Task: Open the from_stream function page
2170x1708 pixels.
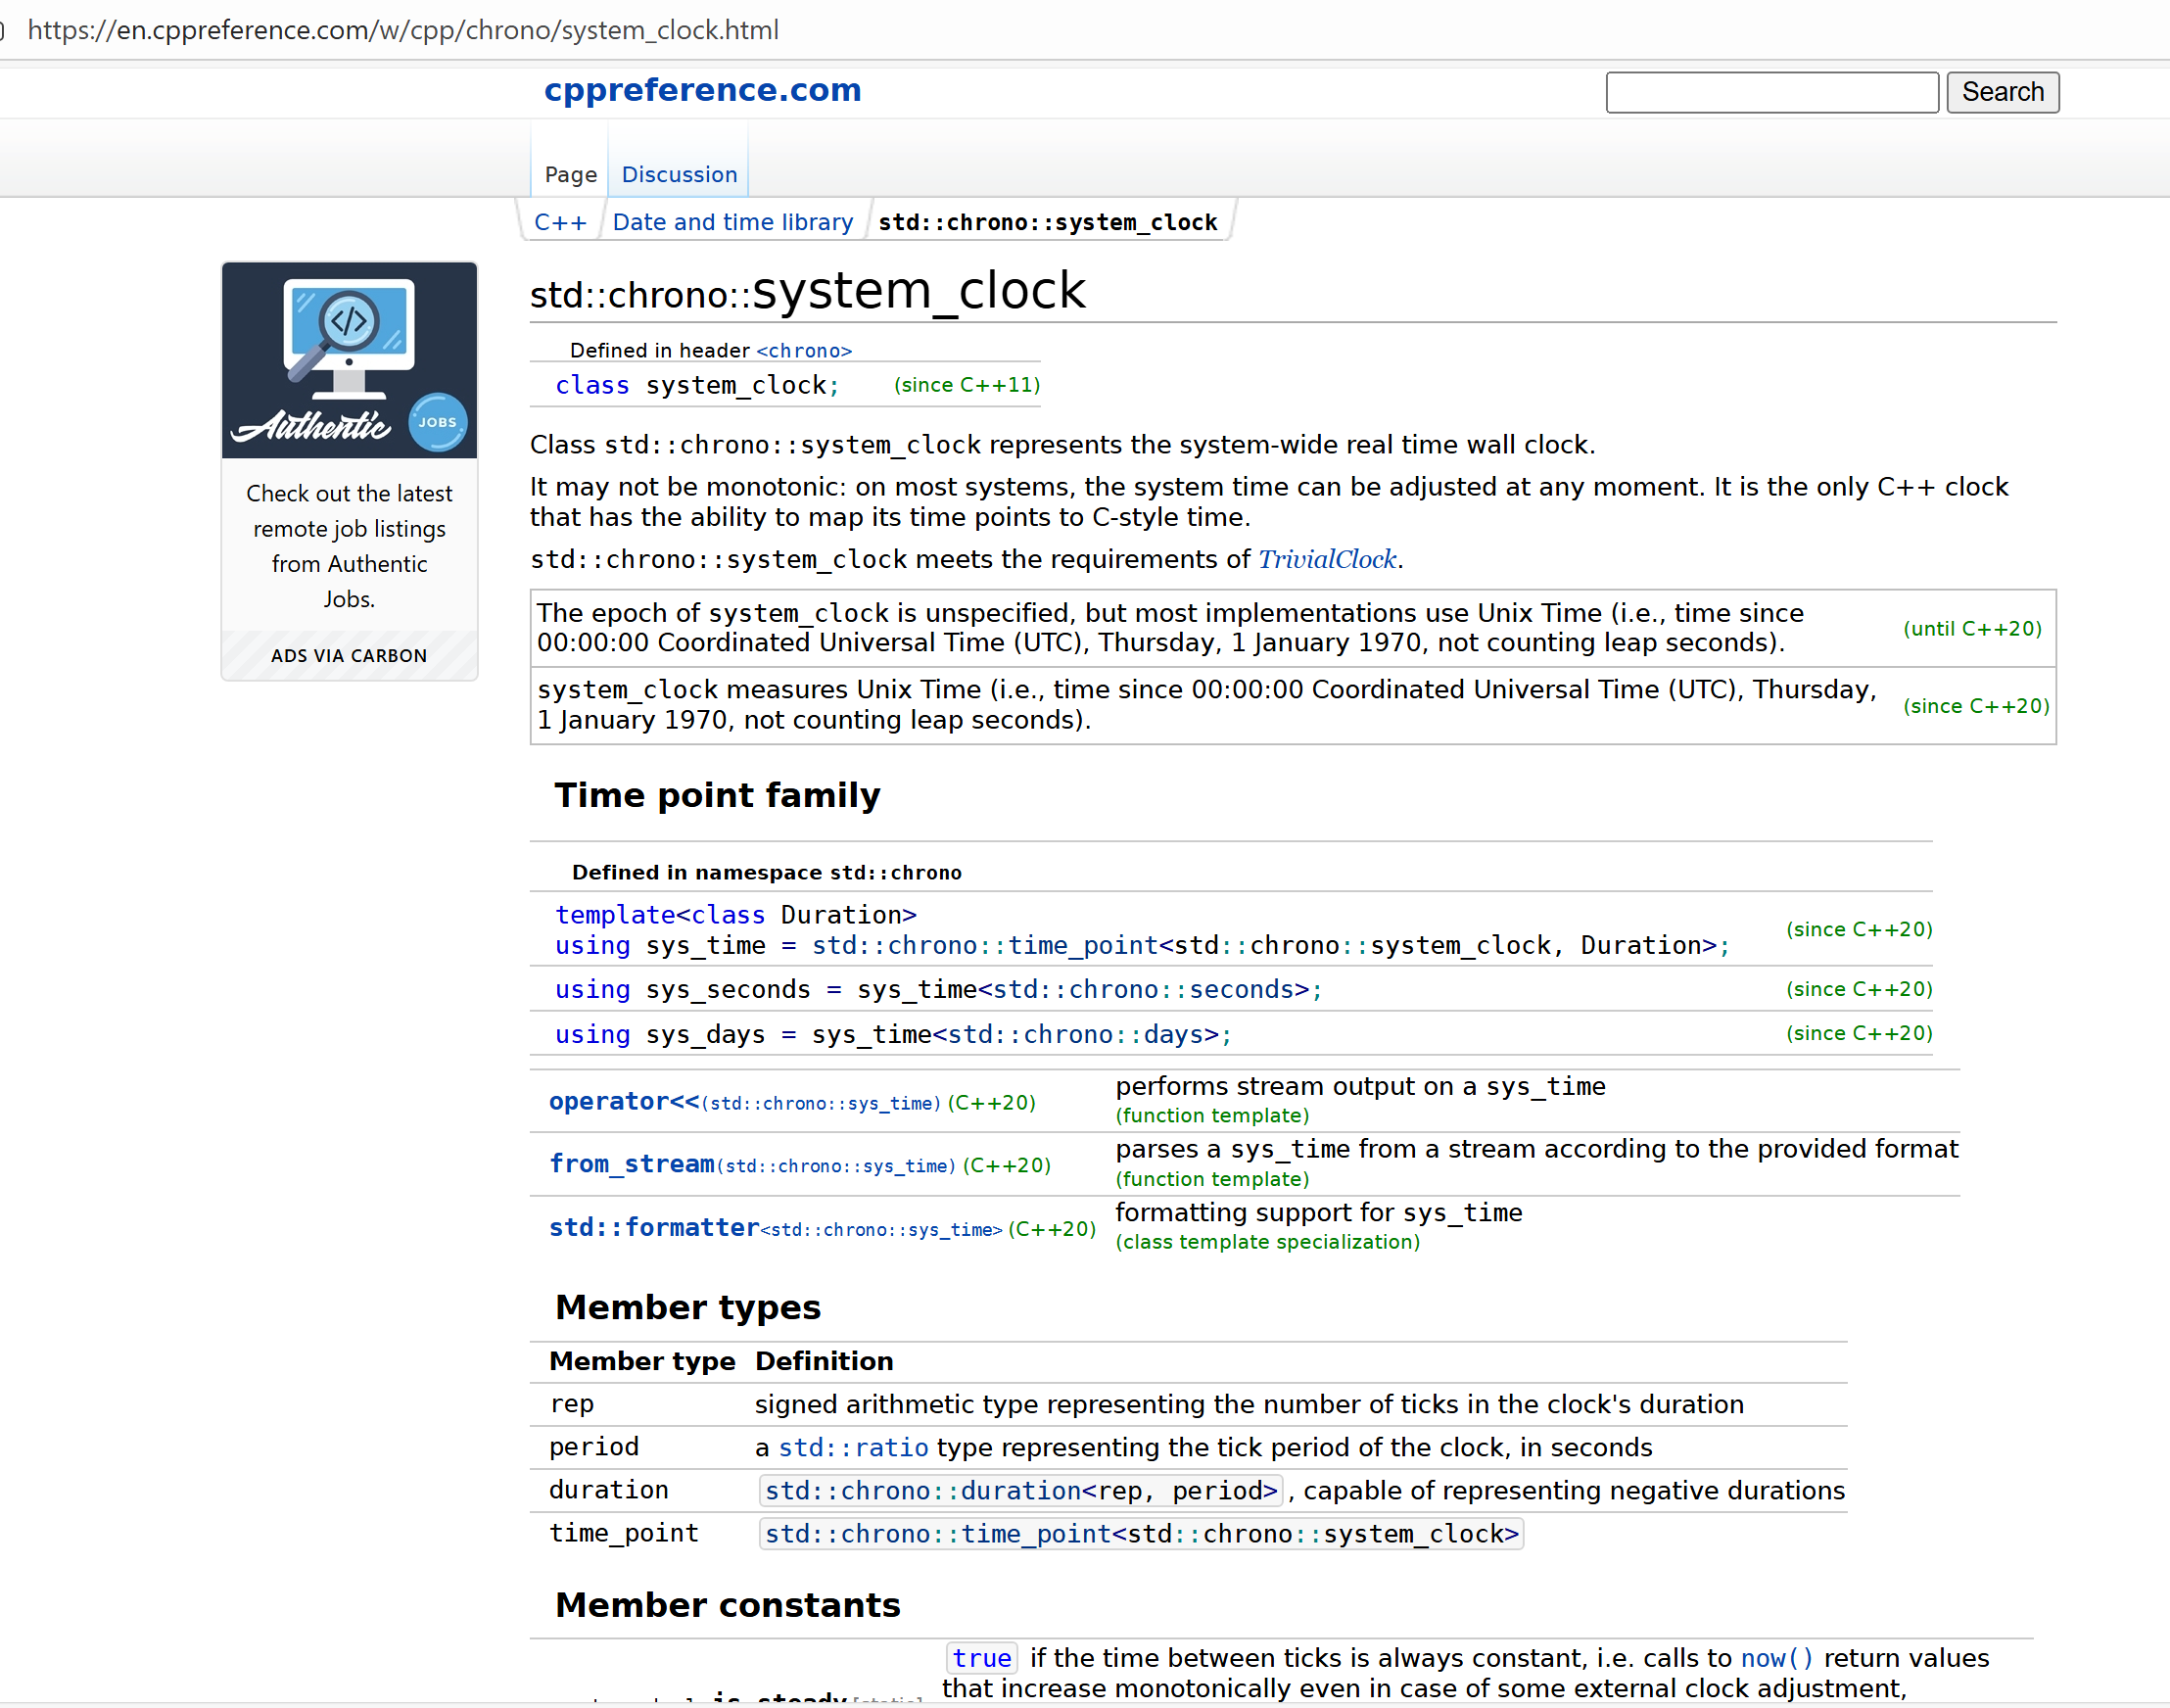Action: [x=630, y=1163]
